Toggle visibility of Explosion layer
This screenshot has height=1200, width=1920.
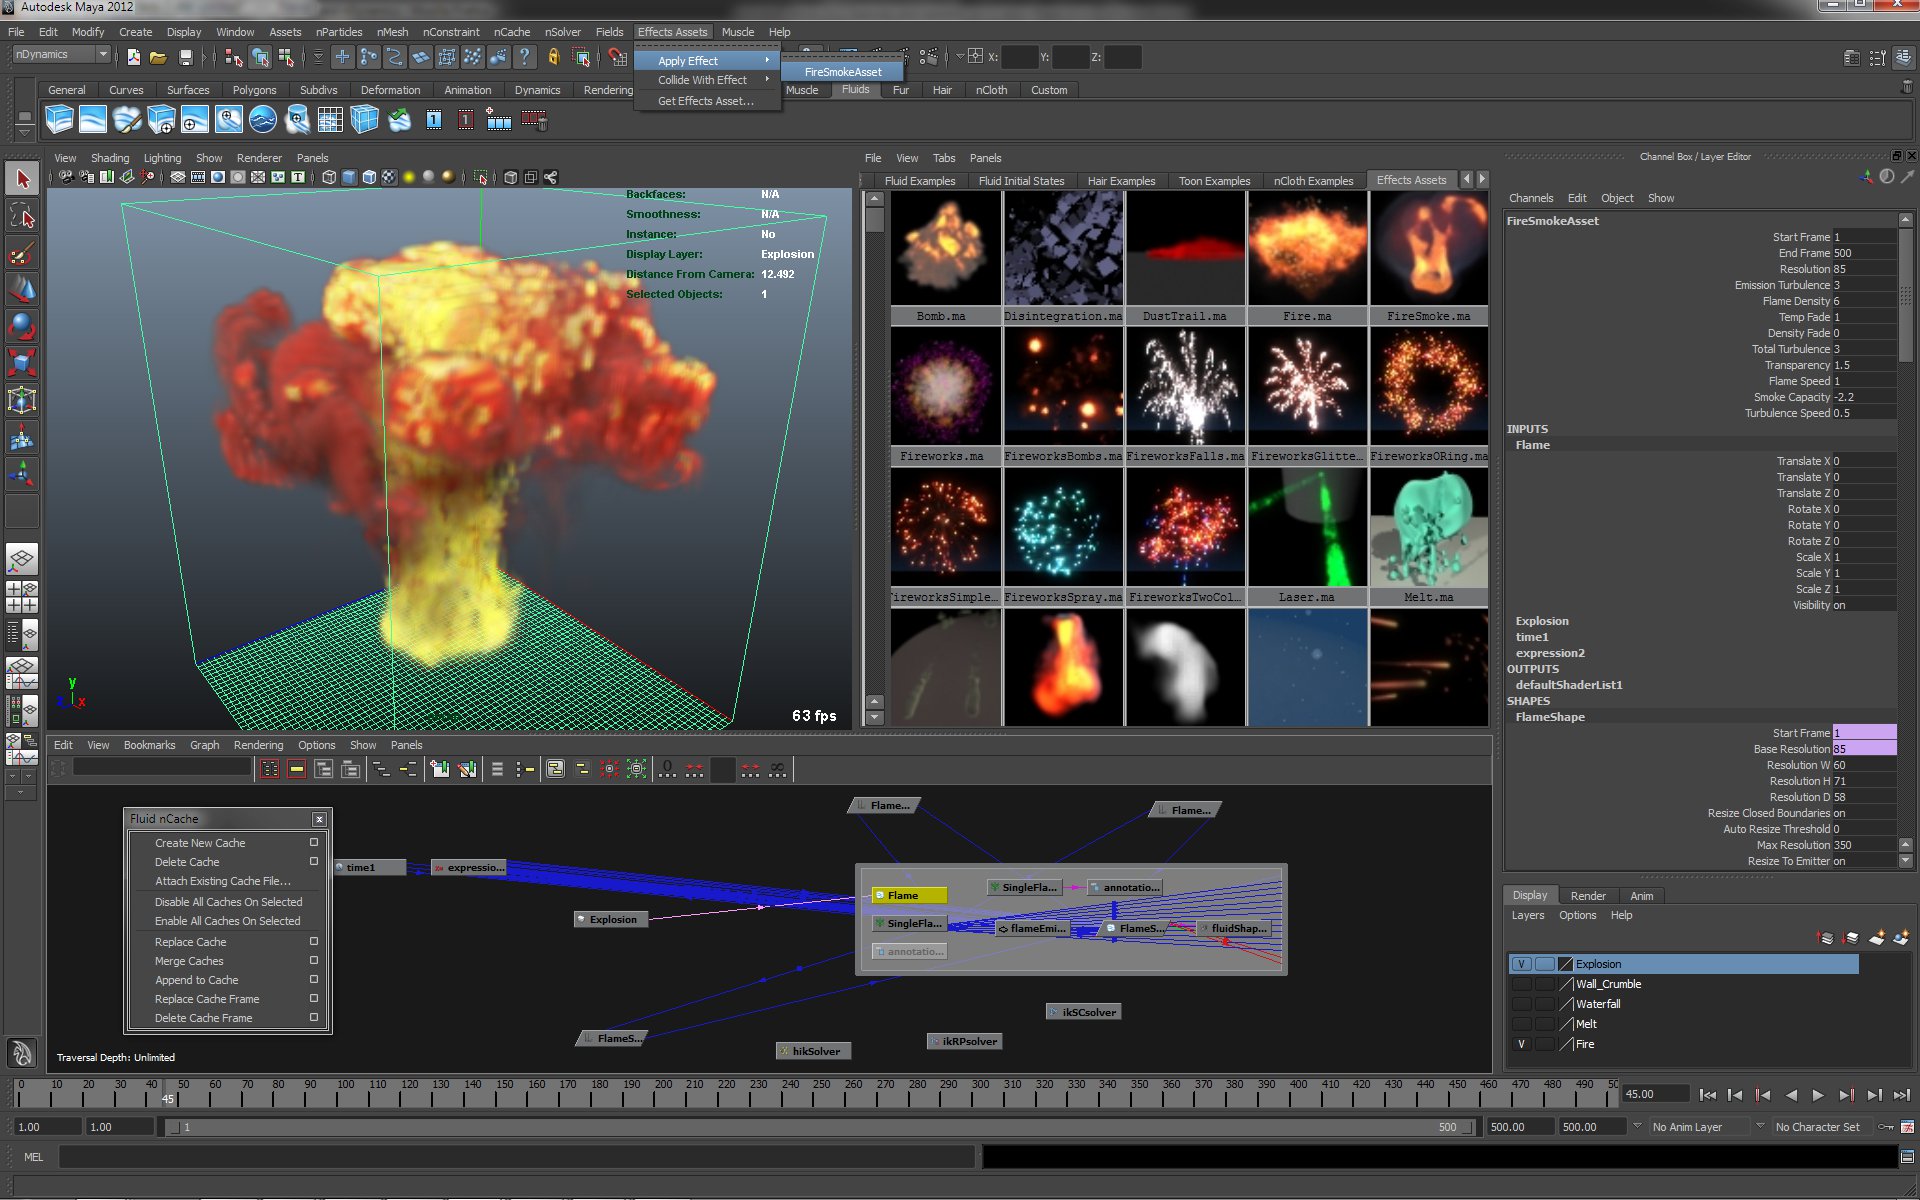(x=1521, y=964)
